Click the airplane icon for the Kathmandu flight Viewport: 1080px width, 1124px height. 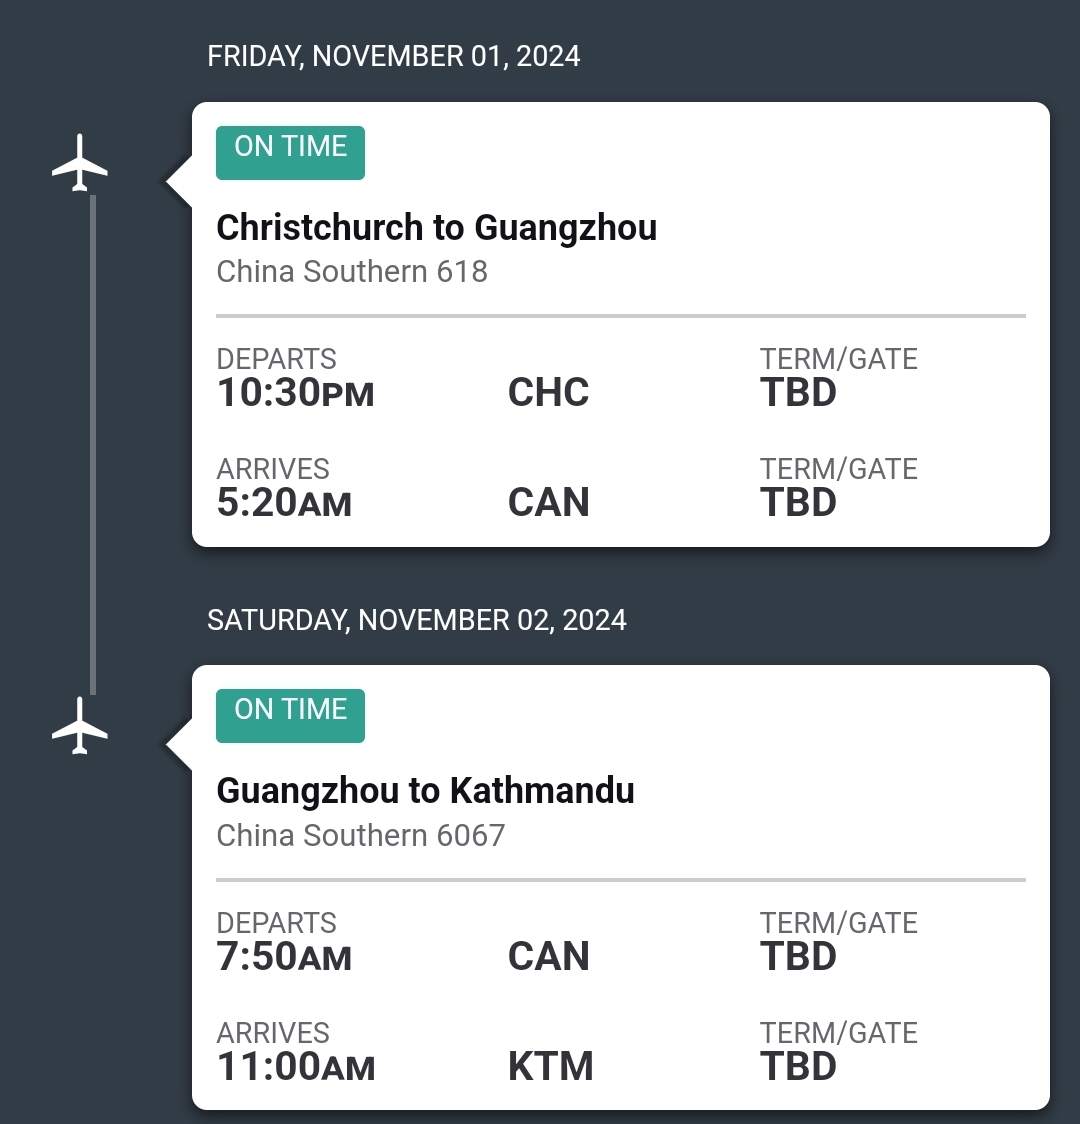[x=80, y=725]
